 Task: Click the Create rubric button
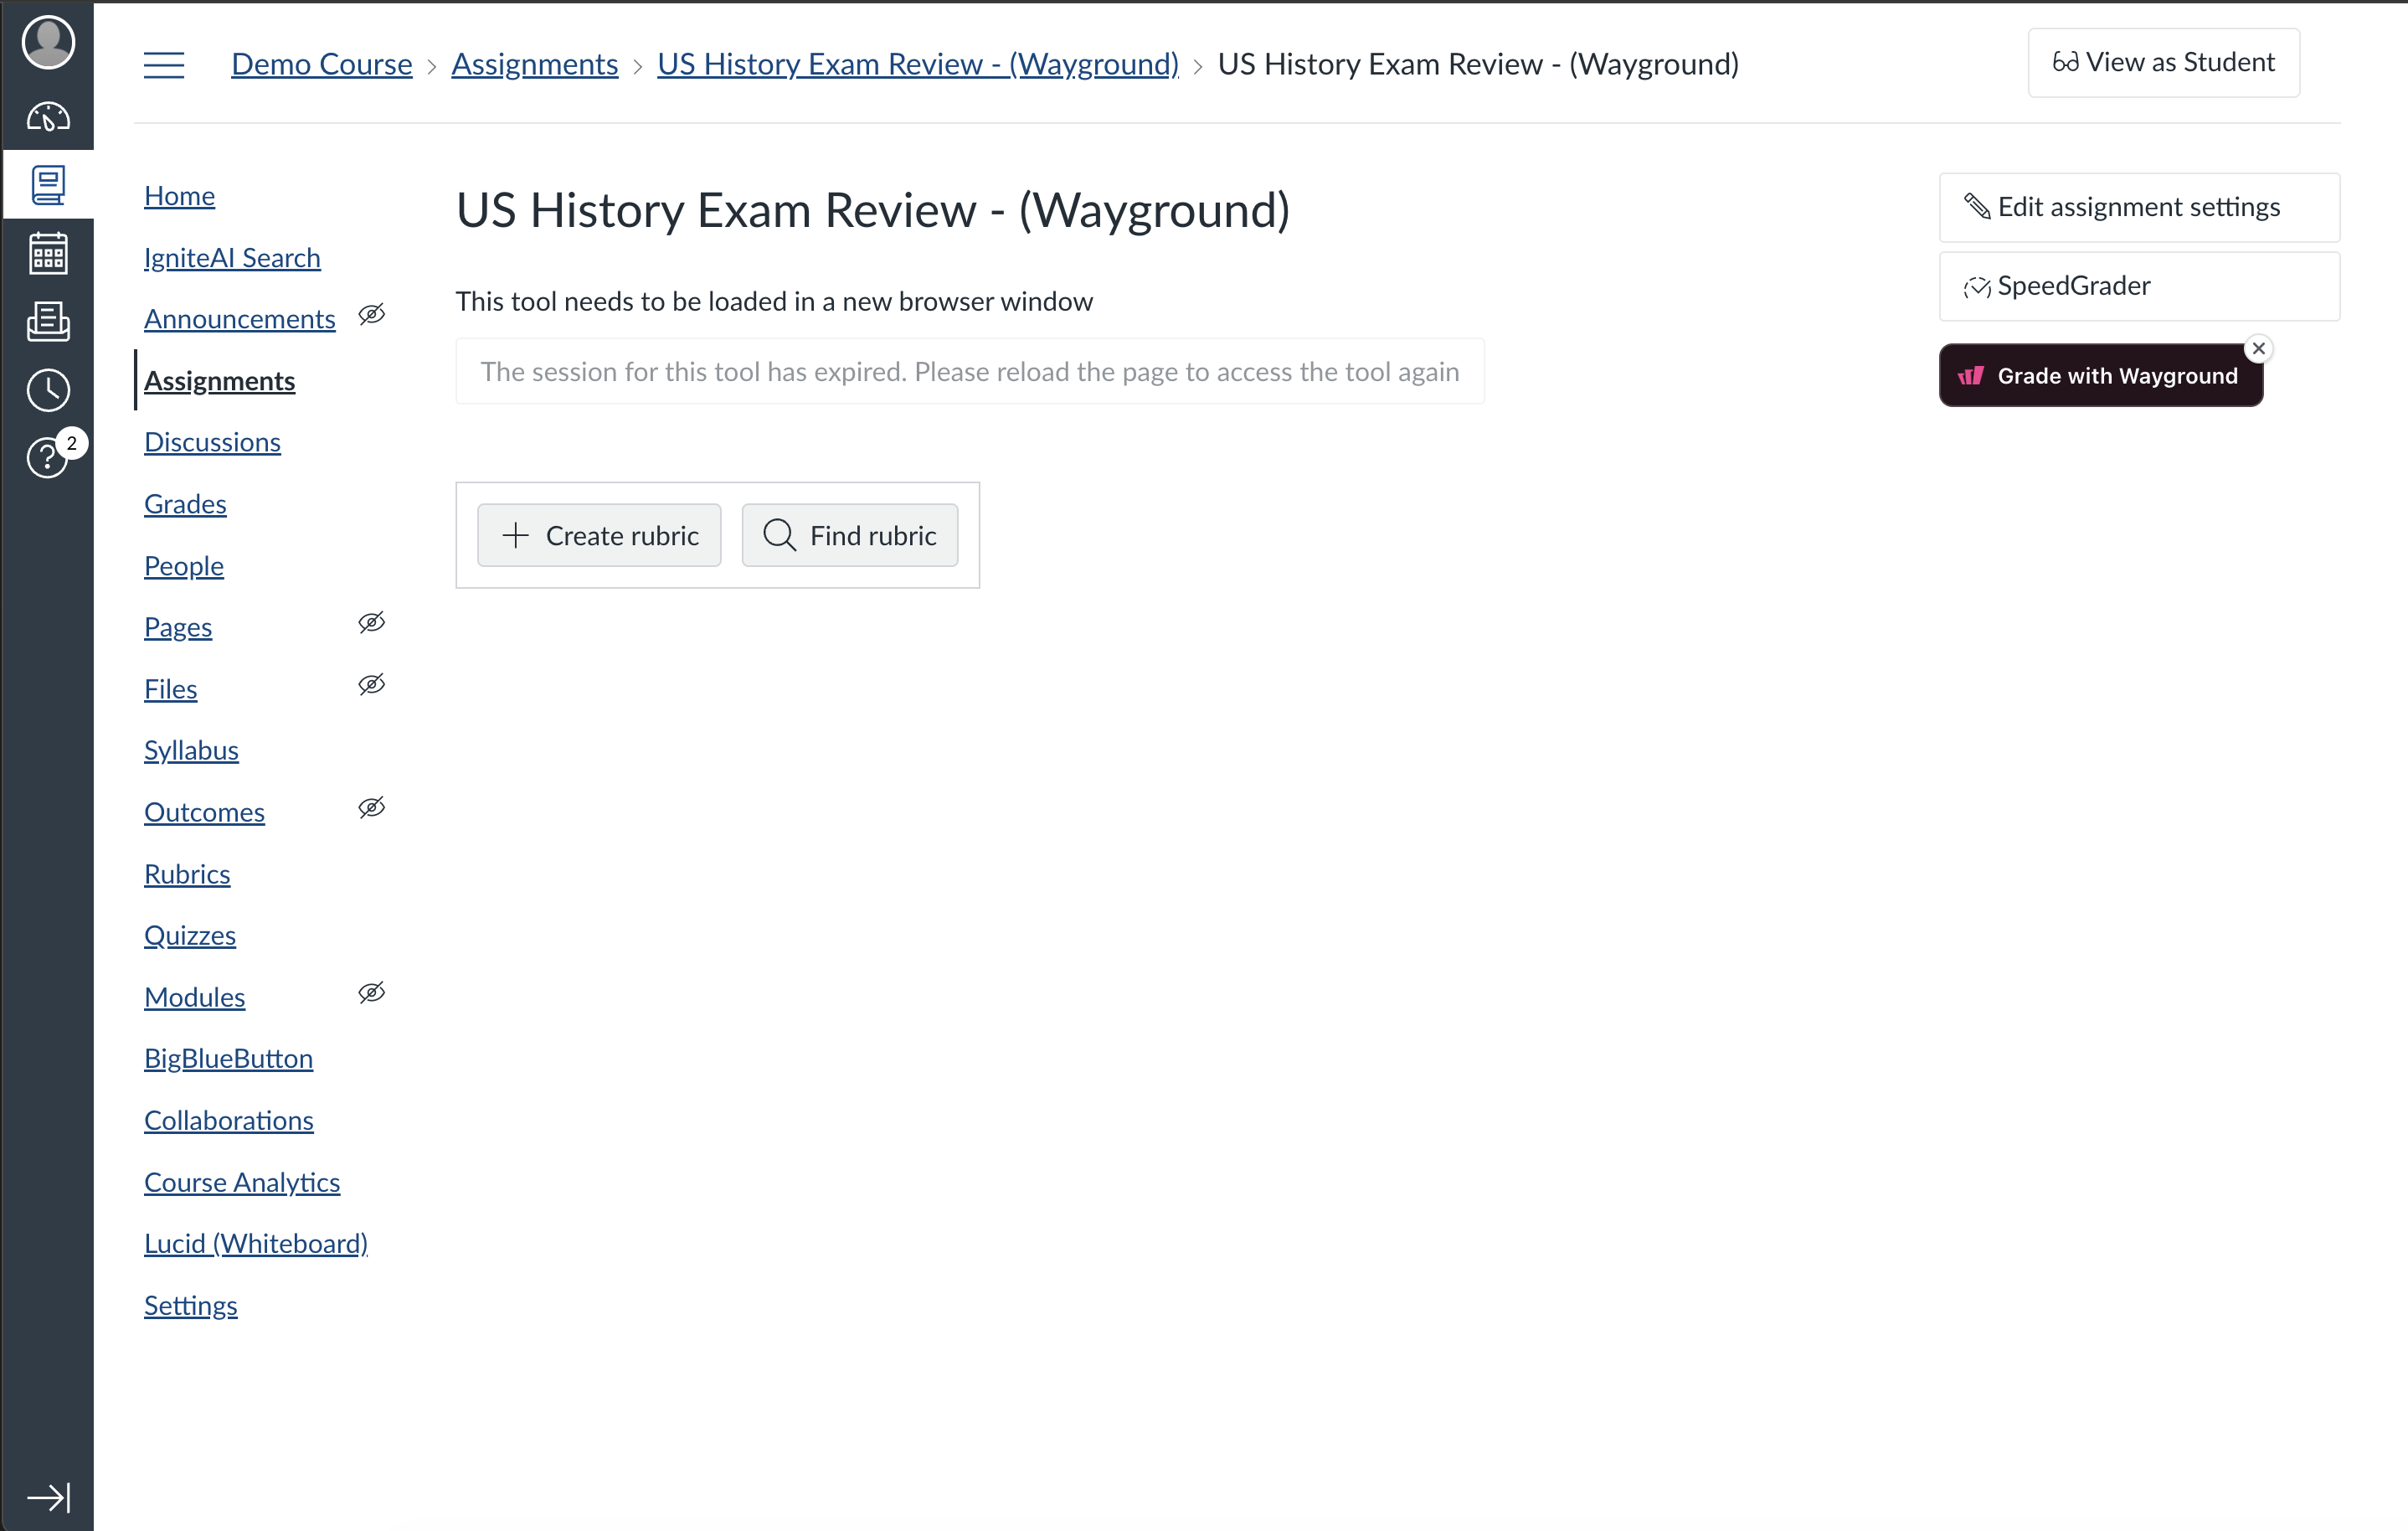tap(599, 536)
